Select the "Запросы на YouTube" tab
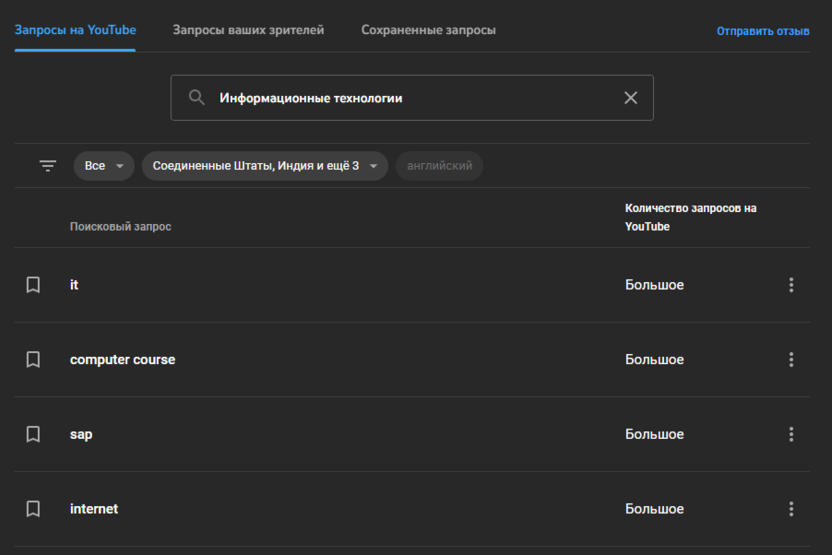 coord(75,30)
